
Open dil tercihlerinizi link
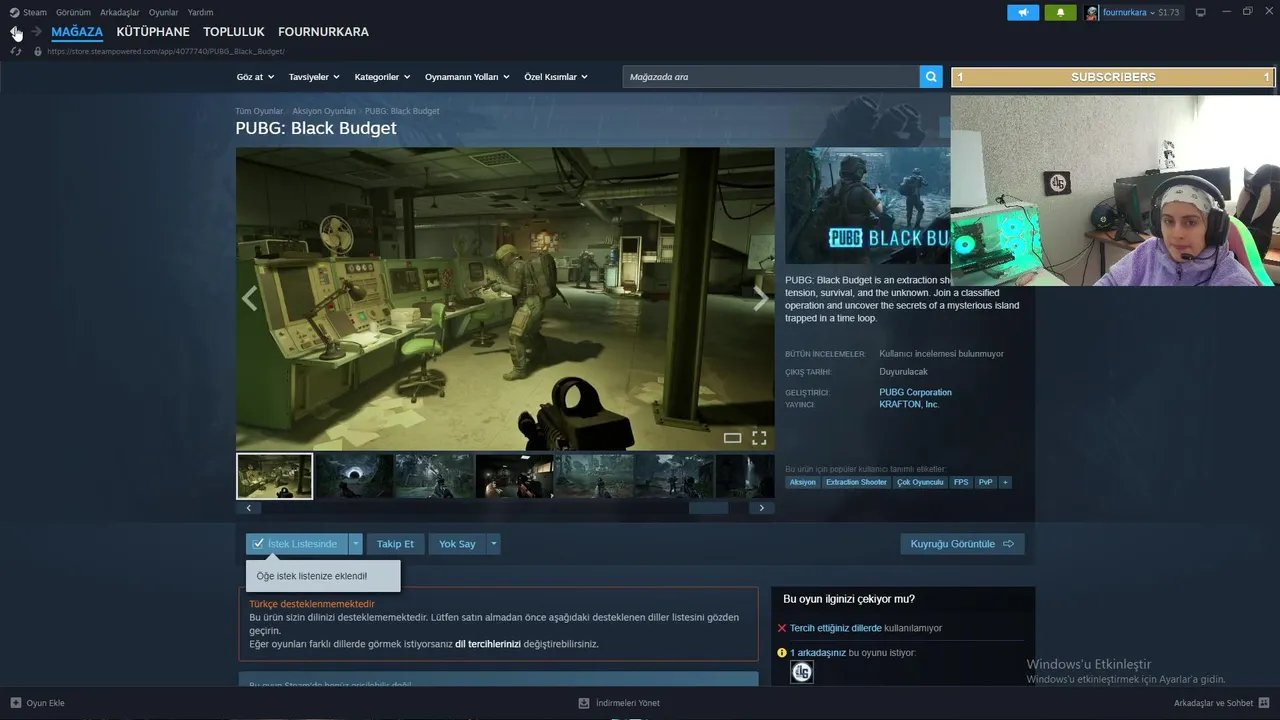[488, 644]
